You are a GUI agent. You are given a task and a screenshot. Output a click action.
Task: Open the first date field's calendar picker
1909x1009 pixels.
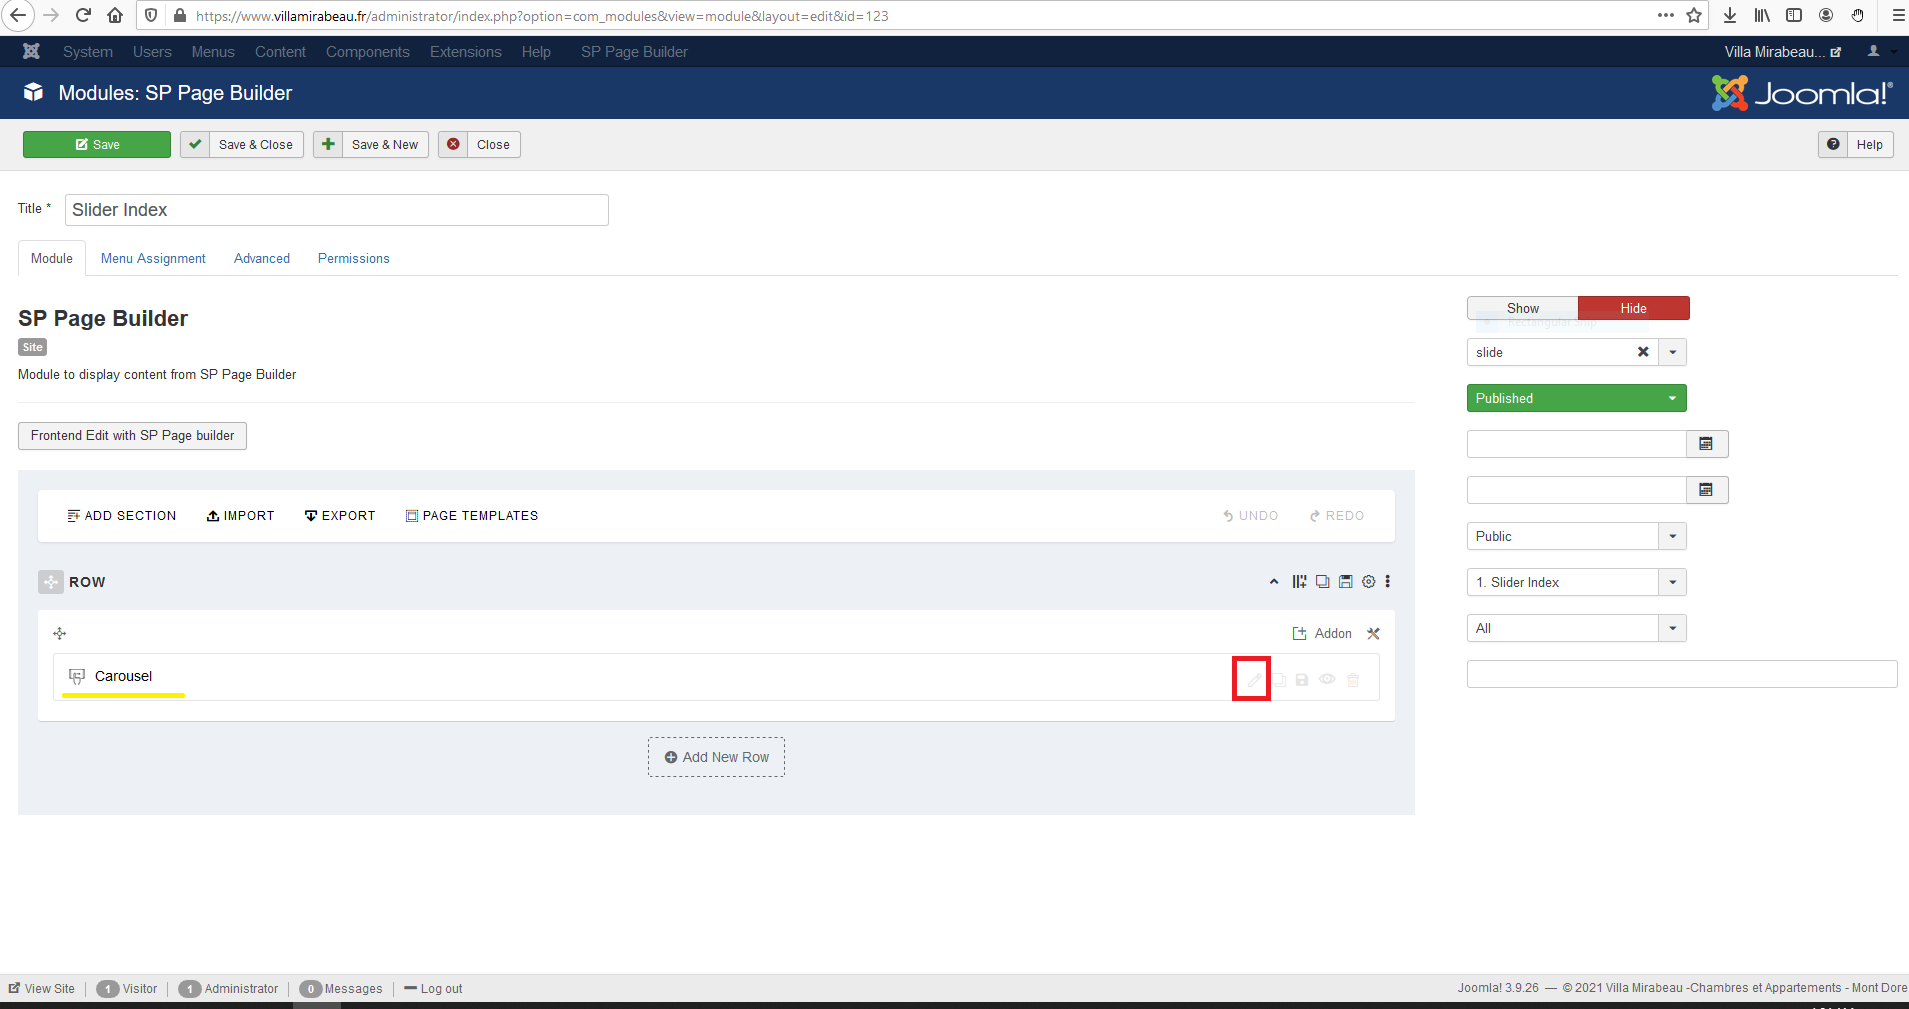tap(1707, 444)
